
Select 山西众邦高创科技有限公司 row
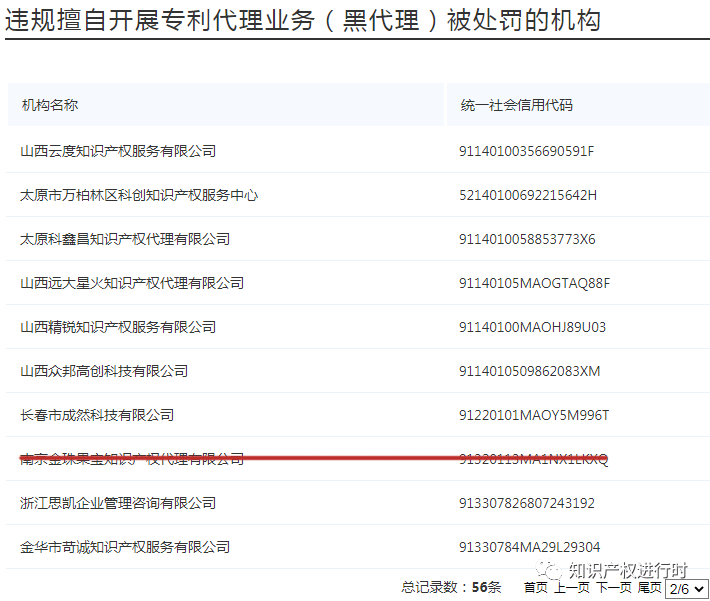click(104, 371)
